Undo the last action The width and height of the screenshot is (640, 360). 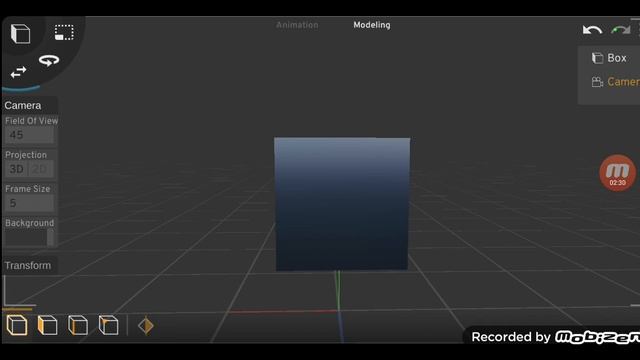(592, 30)
